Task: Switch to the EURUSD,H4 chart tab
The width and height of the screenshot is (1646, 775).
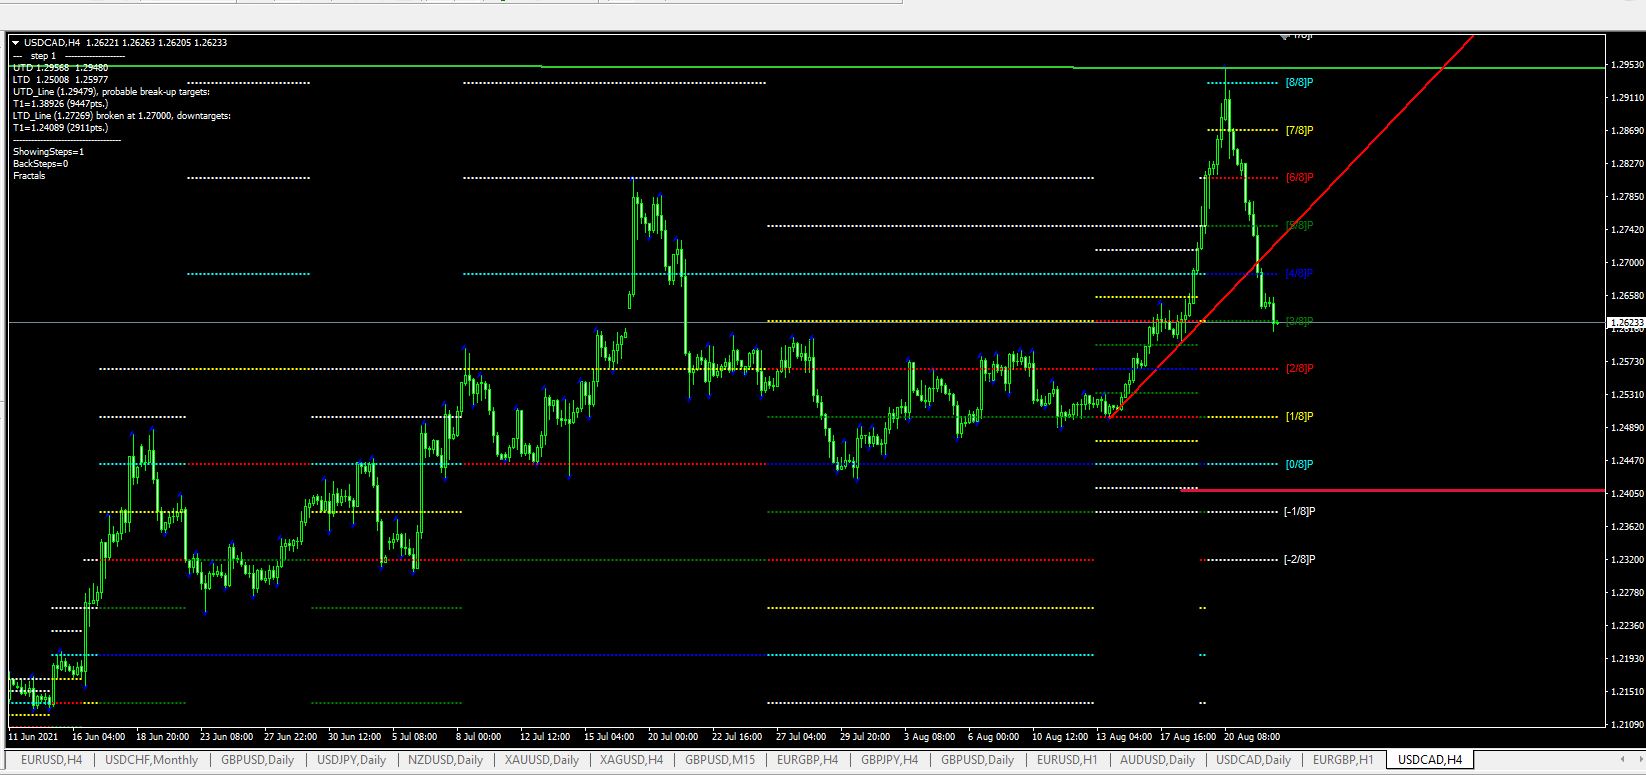Action: click(52, 760)
